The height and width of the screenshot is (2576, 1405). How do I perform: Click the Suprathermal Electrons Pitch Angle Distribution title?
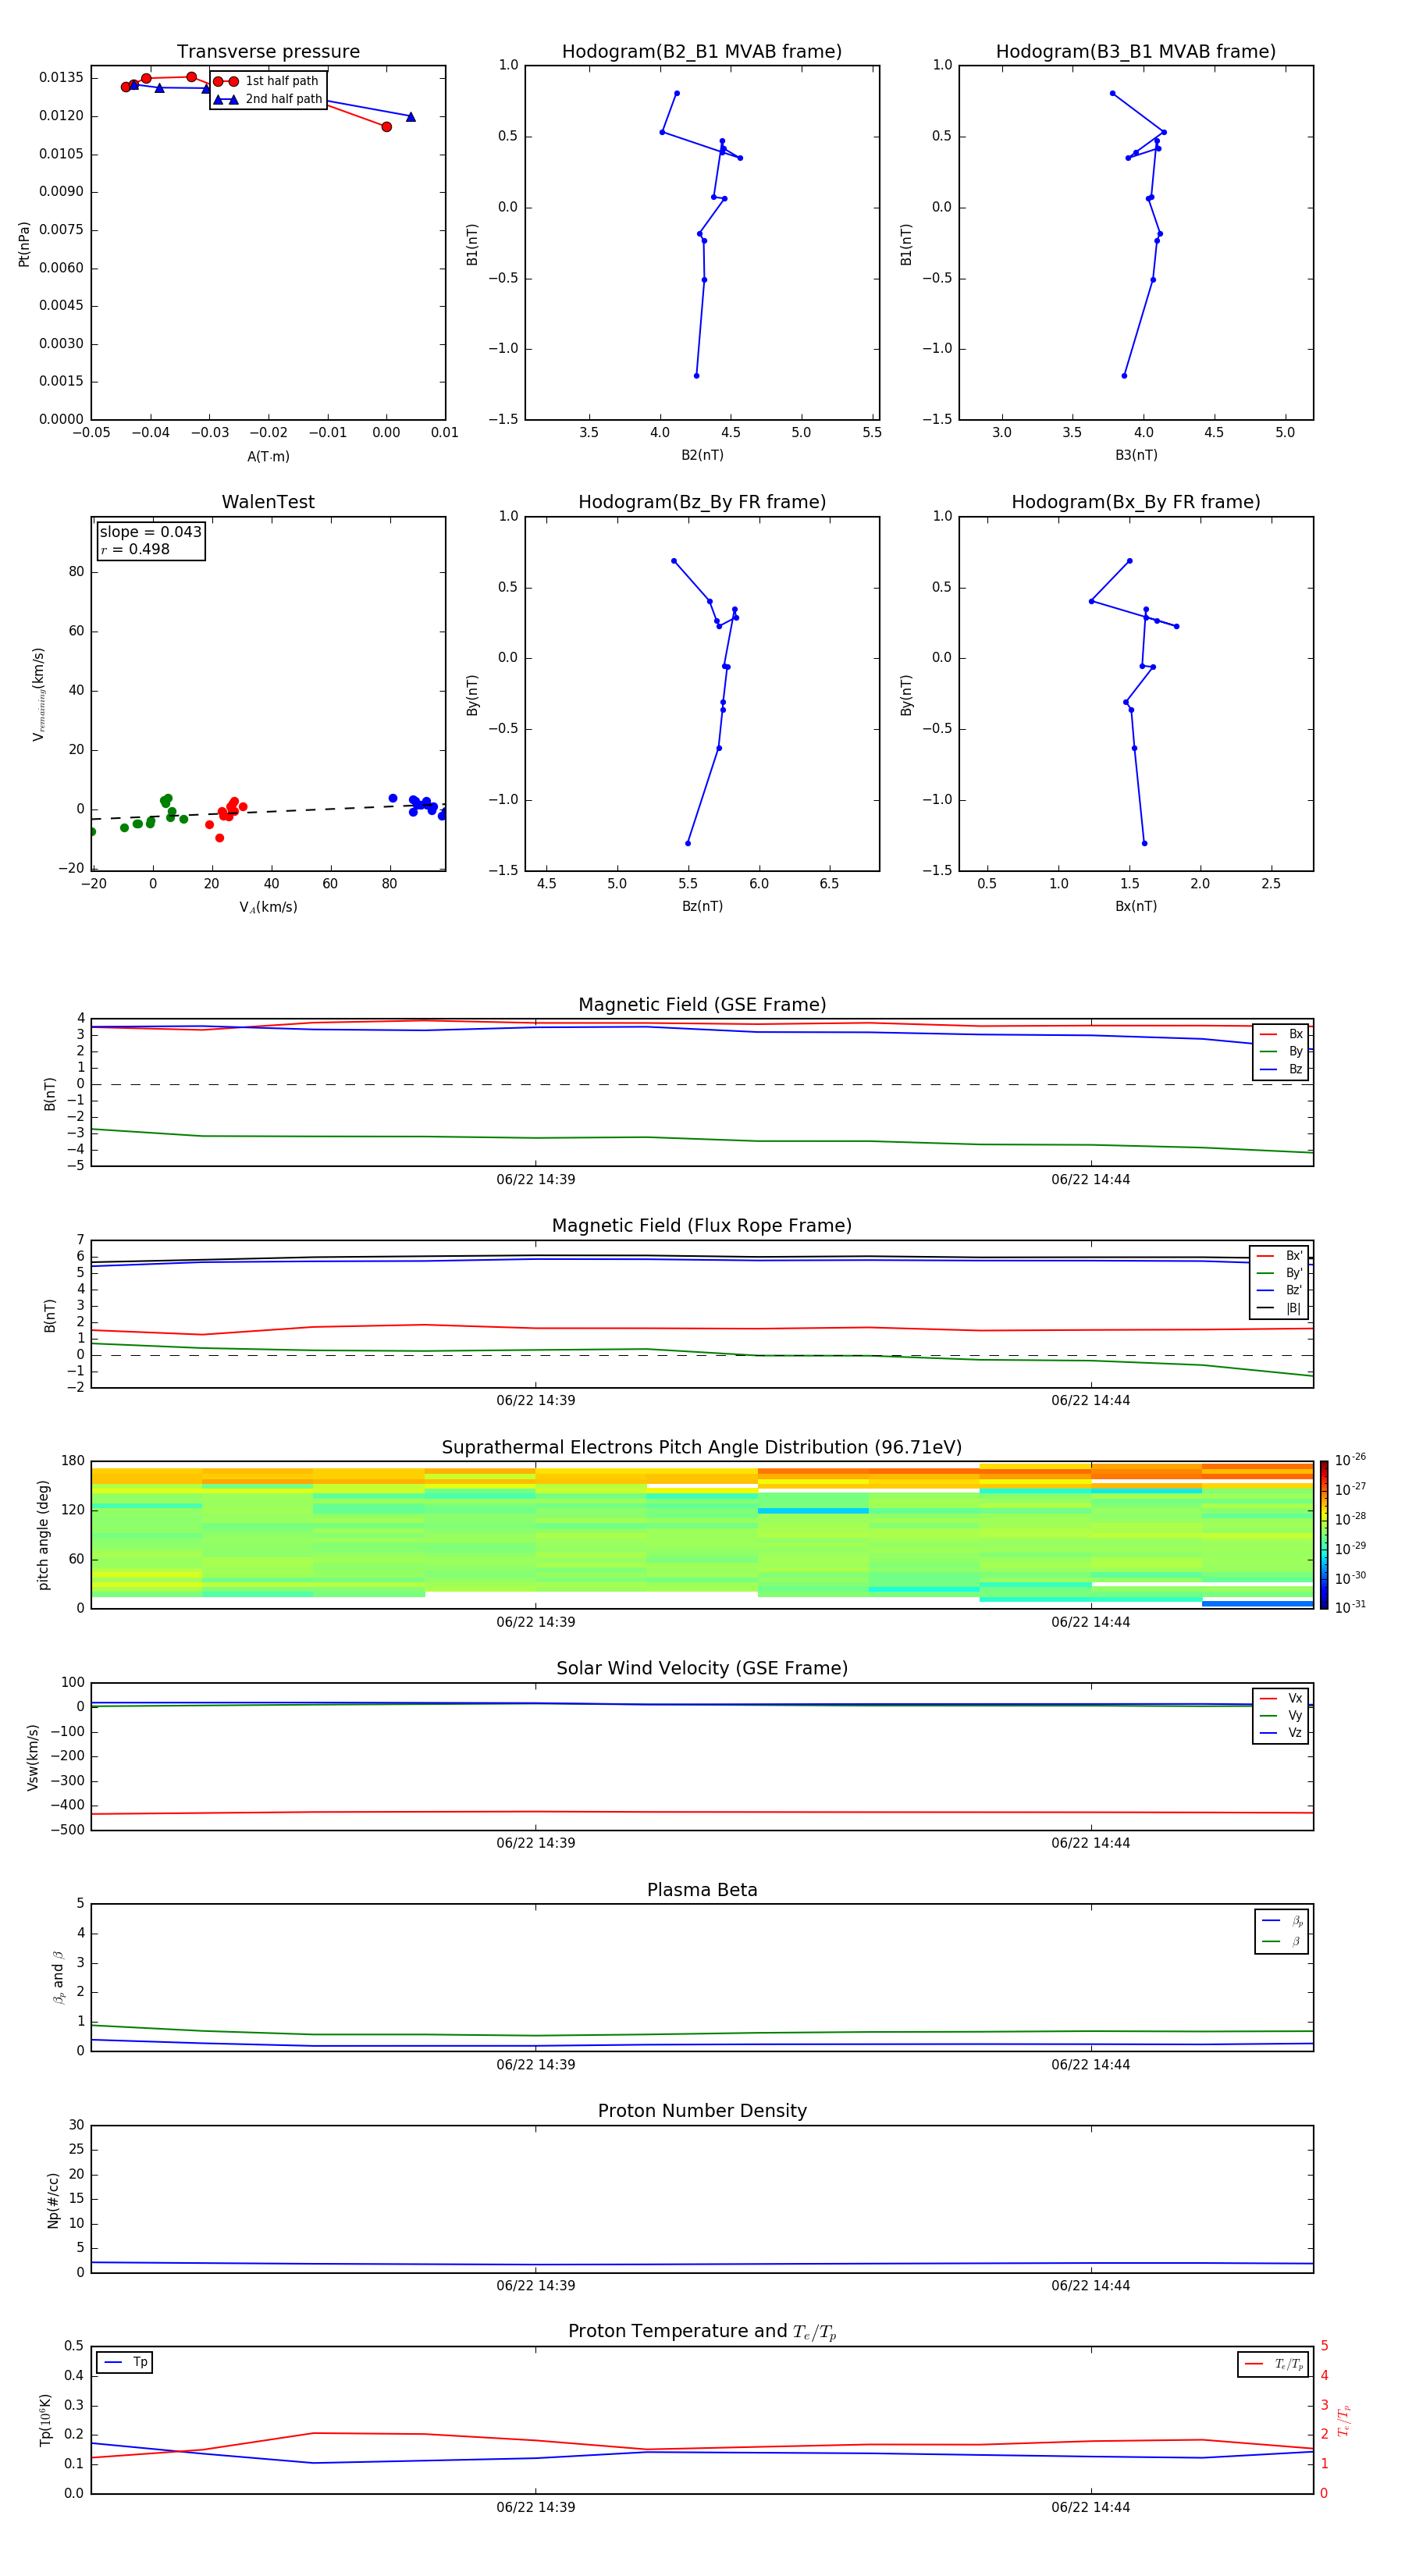[x=702, y=1447]
